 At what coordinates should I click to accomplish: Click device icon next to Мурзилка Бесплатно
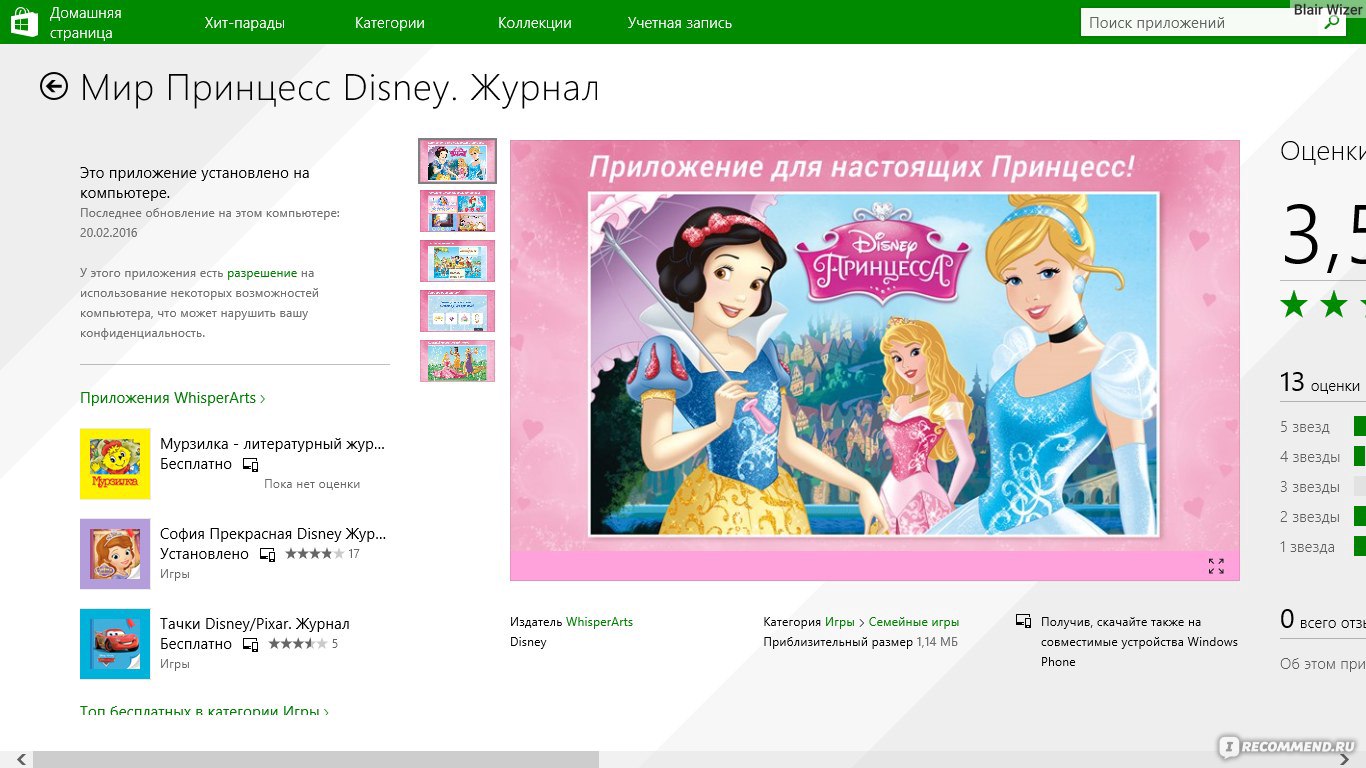coord(251,465)
